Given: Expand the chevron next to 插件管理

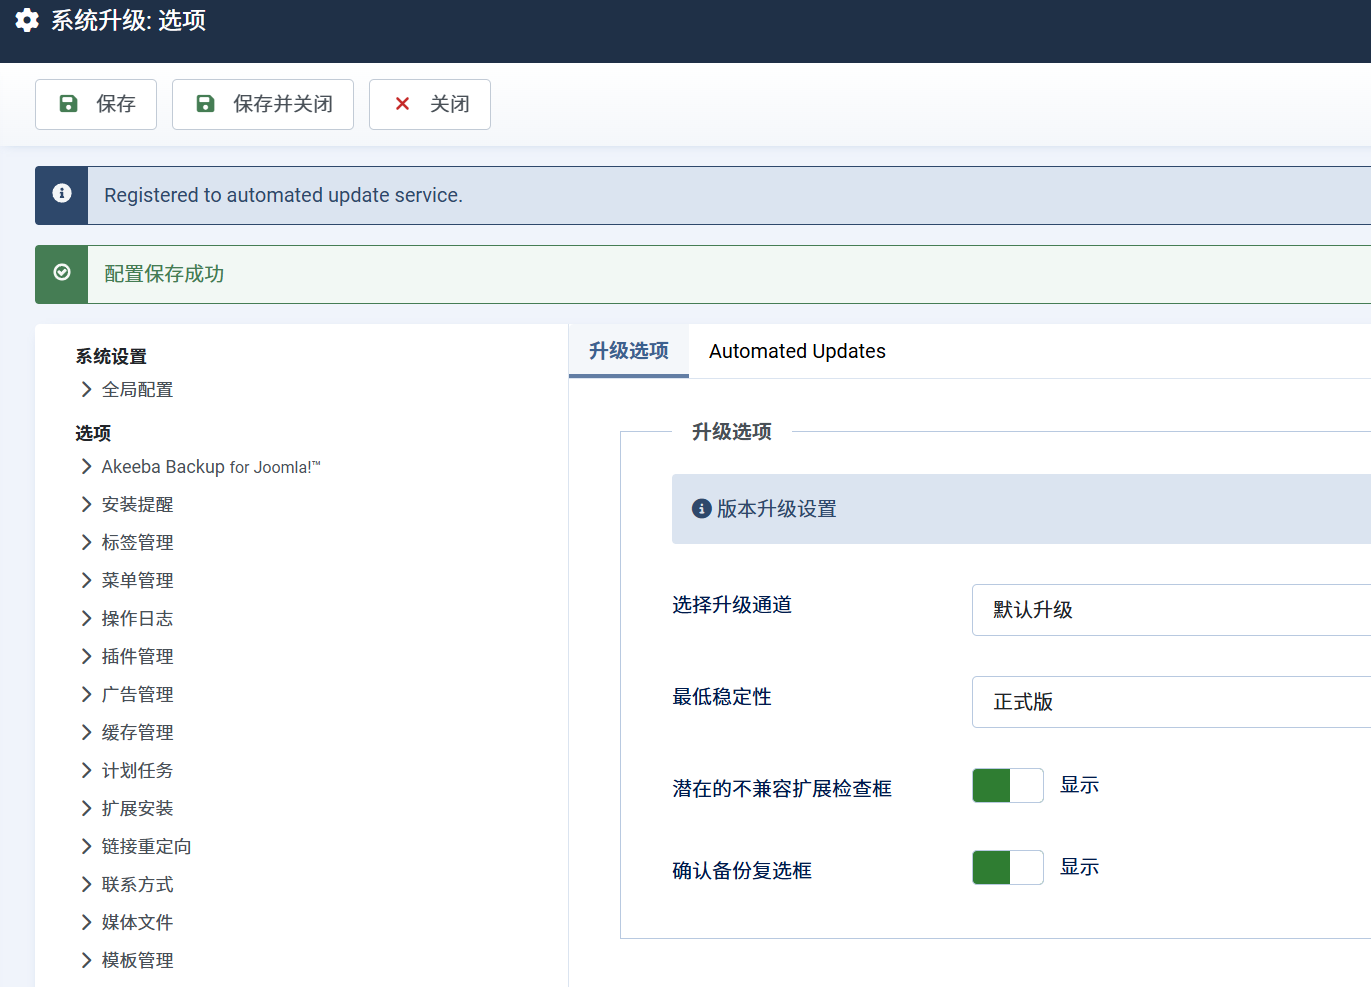Looking at the screenshot, I should pyautogui.click(x=87, y=656).
